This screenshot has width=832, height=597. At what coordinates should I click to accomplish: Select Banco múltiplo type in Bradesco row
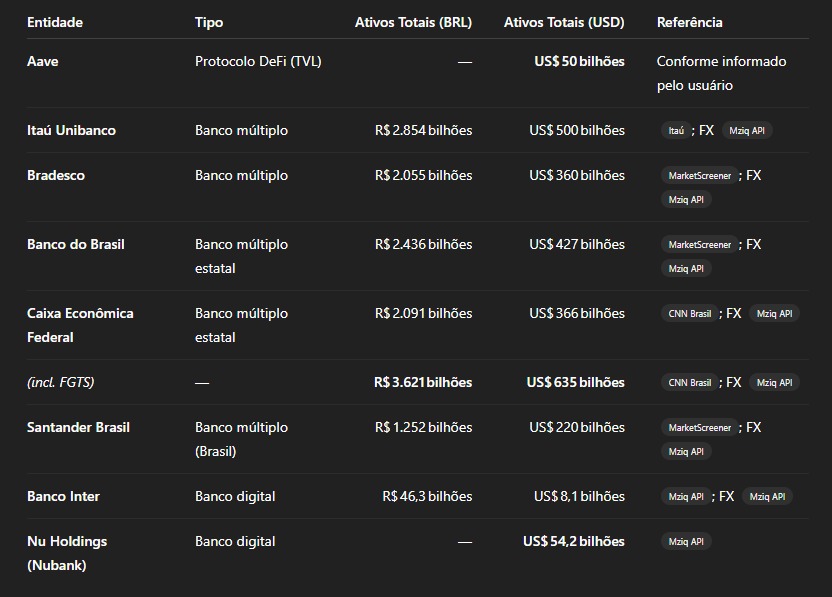(241, 176)
